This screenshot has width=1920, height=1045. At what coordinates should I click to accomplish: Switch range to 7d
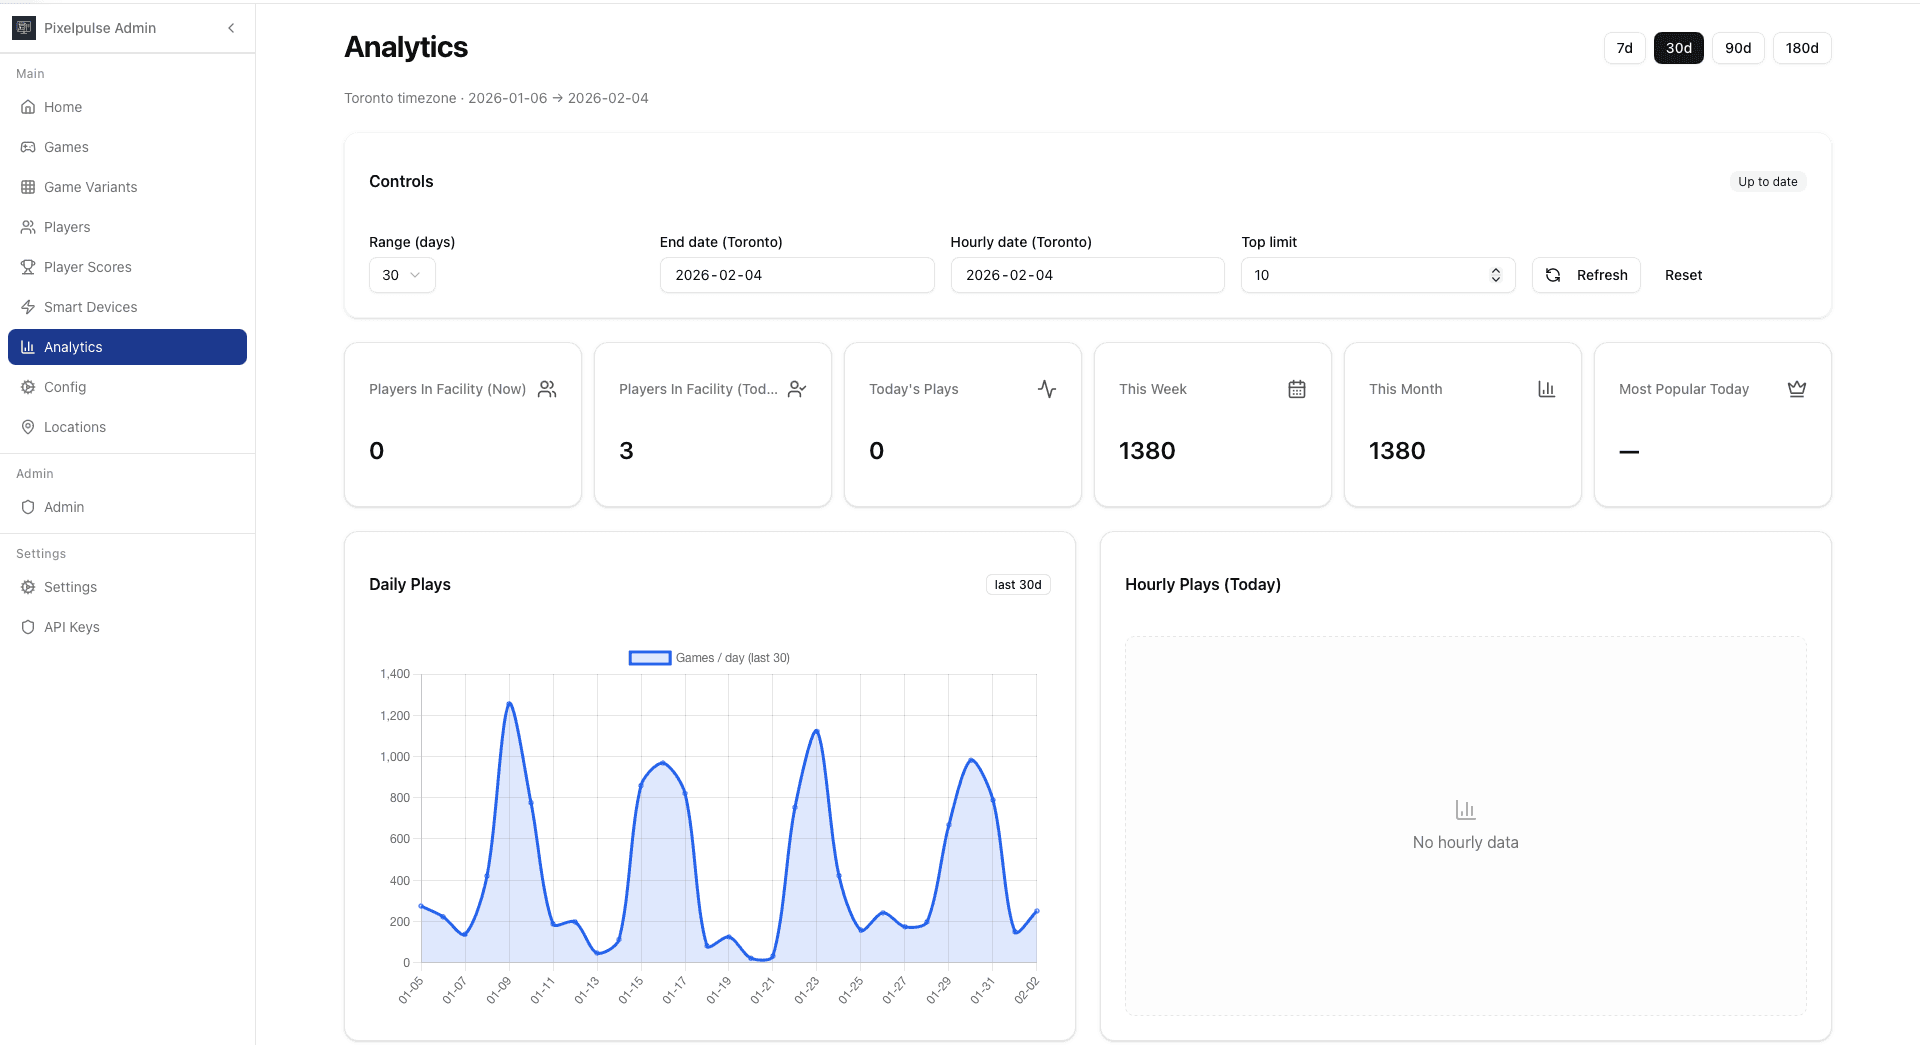click(1624, 48)
